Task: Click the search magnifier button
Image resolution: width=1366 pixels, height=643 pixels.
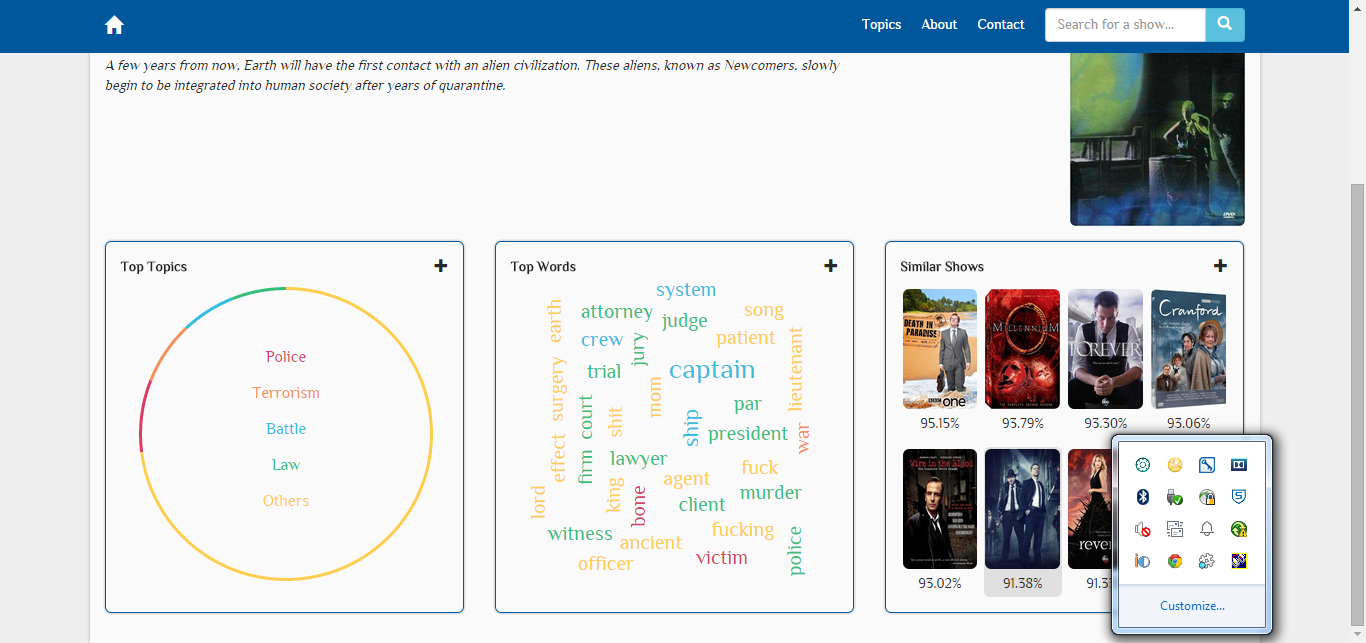Action: tap(1225, 25)
